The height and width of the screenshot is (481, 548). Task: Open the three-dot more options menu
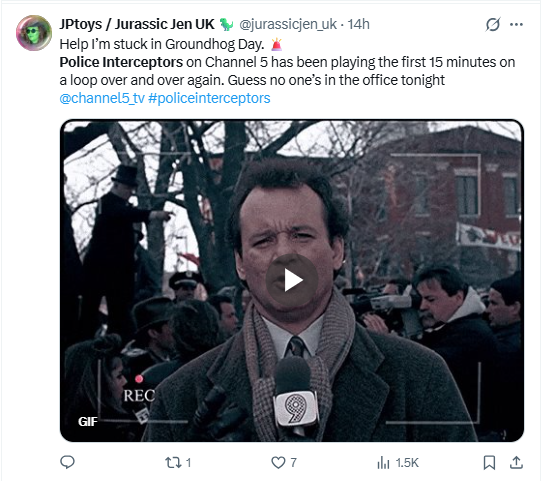coord(516,24)
